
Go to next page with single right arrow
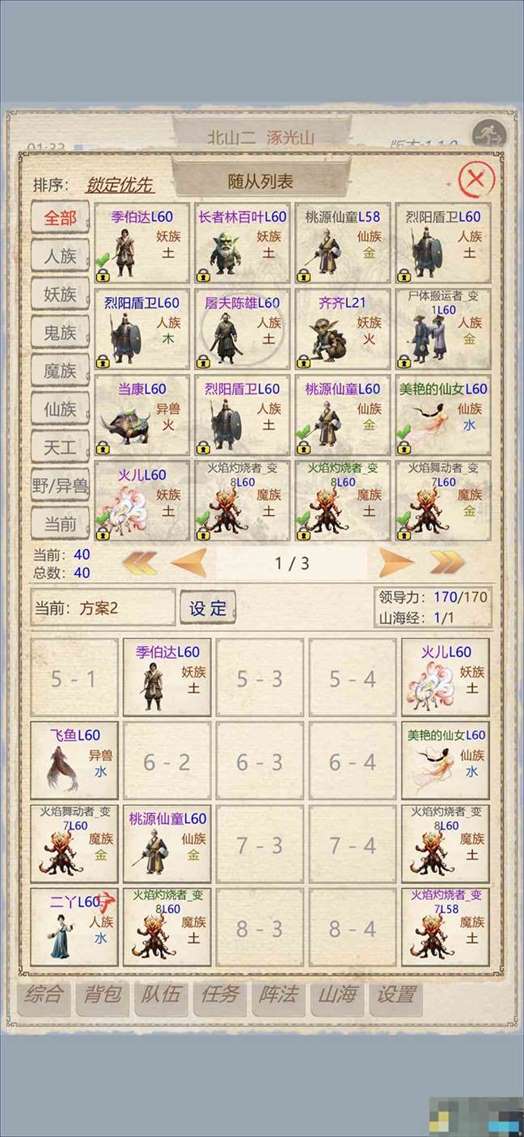396,563
